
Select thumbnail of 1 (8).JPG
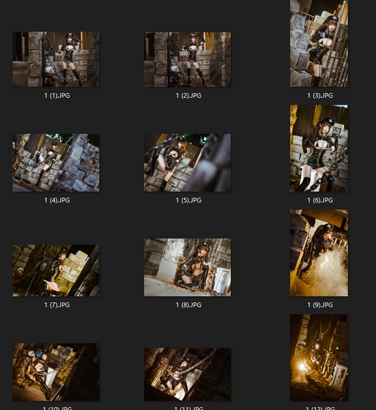(x=187, y=267)
